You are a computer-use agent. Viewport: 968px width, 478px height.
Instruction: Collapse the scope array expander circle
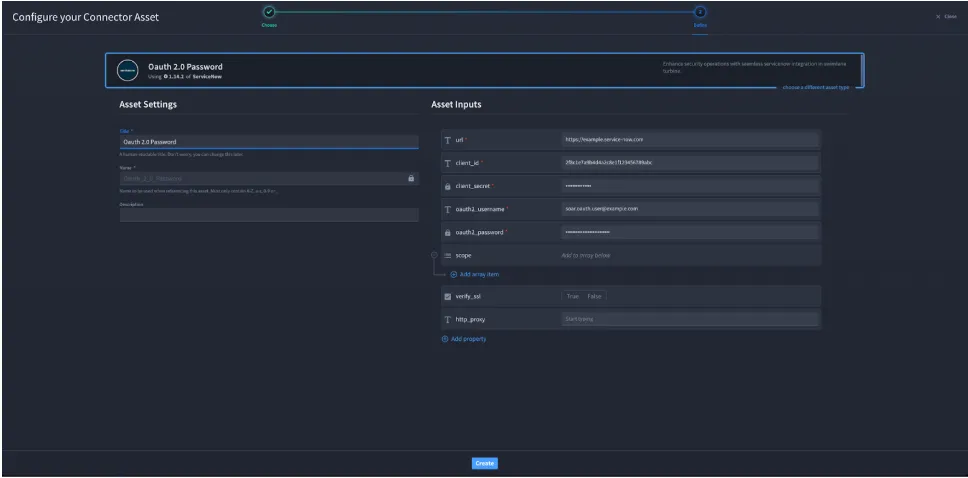click(x=434, y=255)
